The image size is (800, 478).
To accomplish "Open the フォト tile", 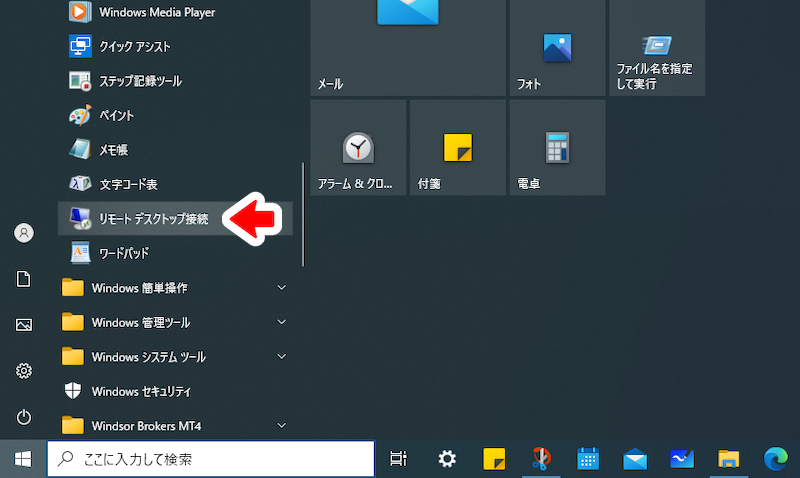I will tap(557, 48).
